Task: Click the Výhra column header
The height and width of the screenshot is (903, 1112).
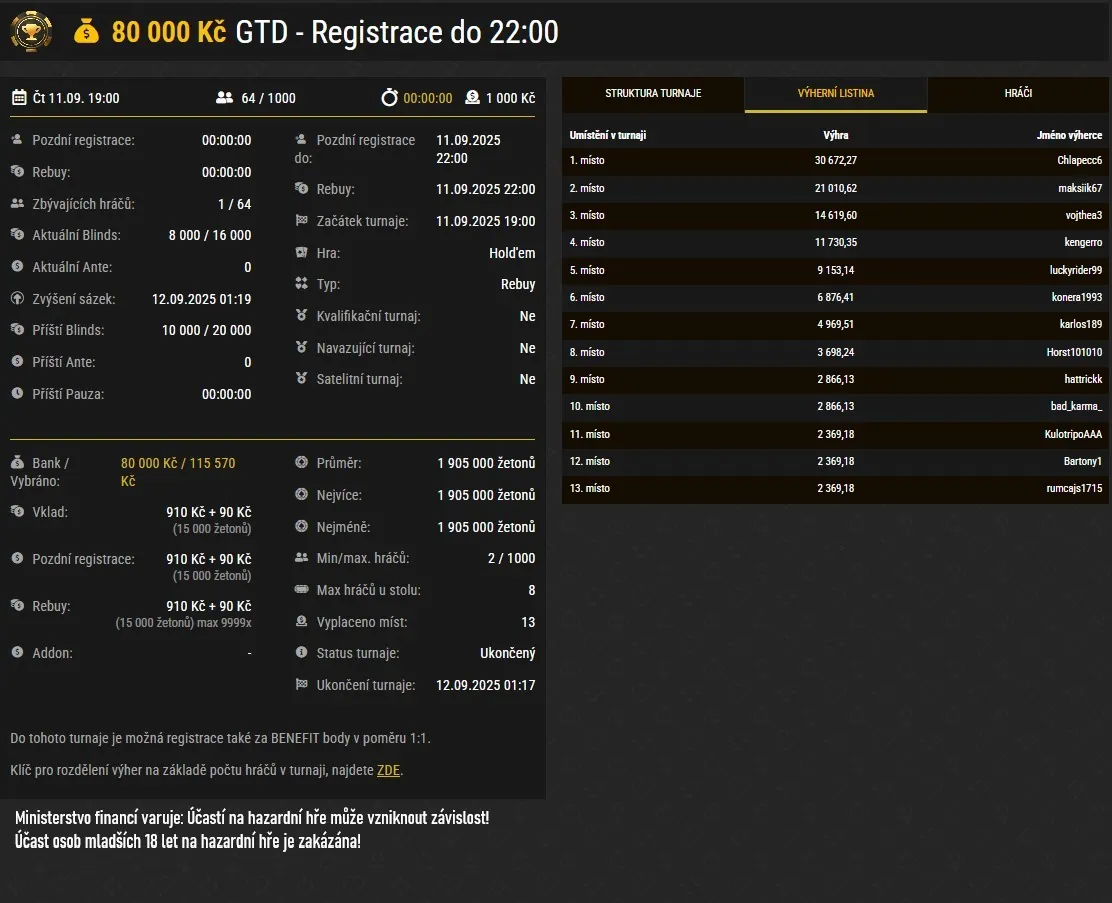Action: 835,135
